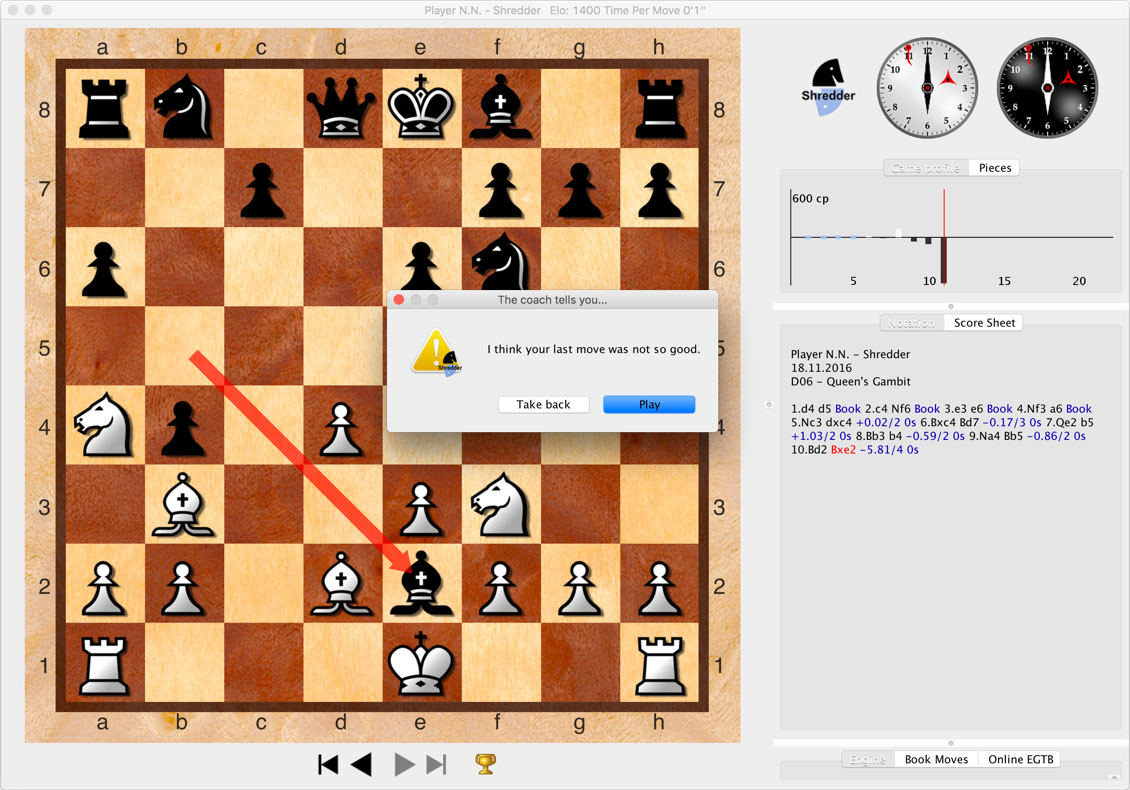Image resolution: width=1130 pixels, height=790 pixels.
Task: Select the black rook on a8
Action: (104, 110)
